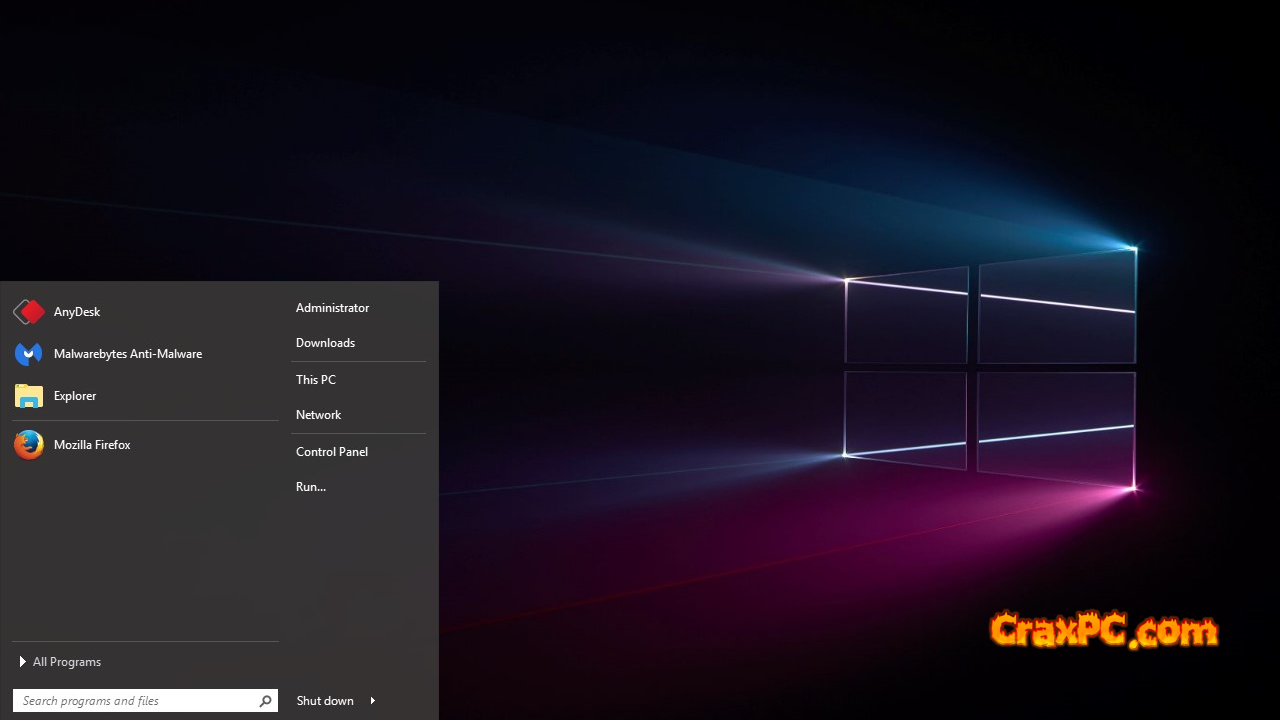The height and width of the screenshot is (720, 1280).
Task: Open the Administrator user folder
Action: [x=332, y=308]
